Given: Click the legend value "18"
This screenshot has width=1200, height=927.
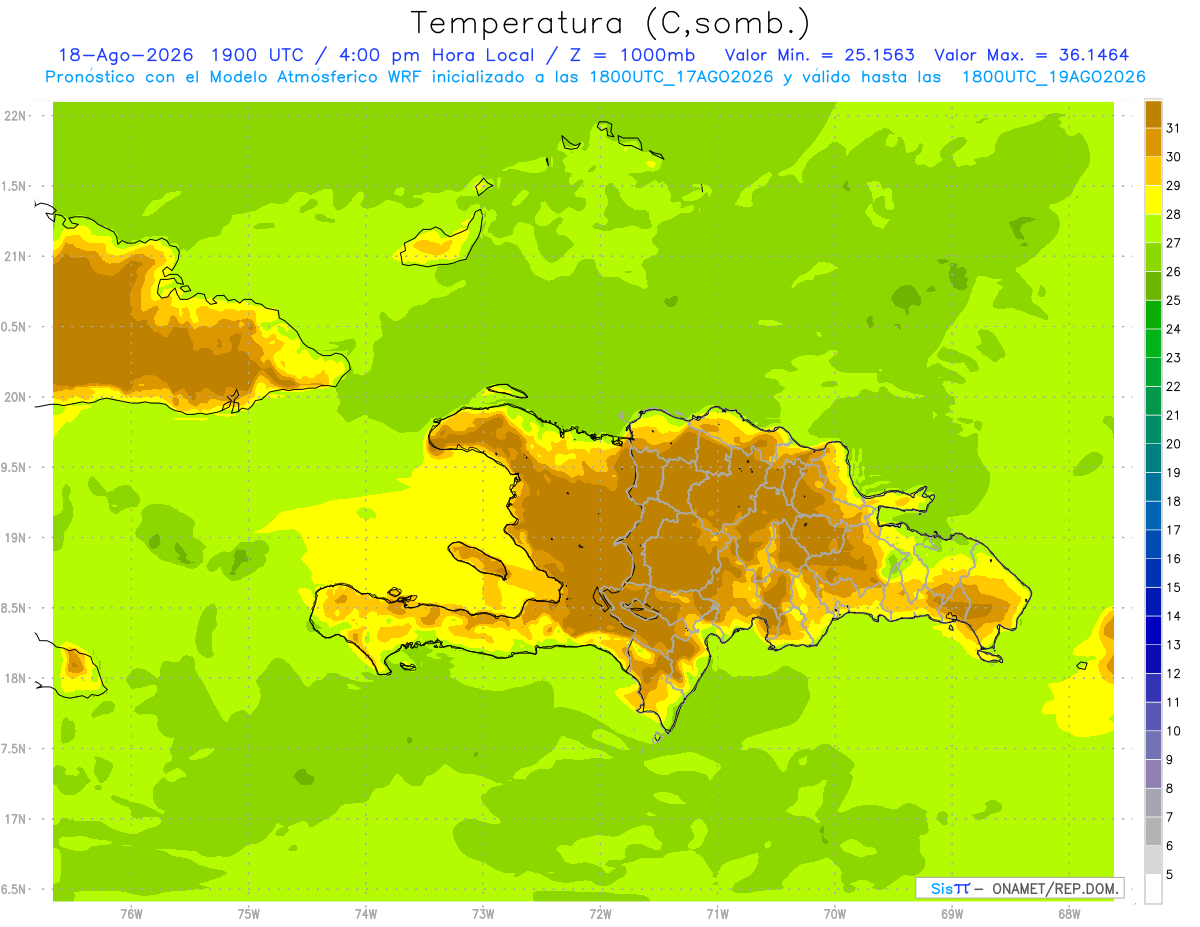Looking at the screenshot, I should coord(1174,501).
